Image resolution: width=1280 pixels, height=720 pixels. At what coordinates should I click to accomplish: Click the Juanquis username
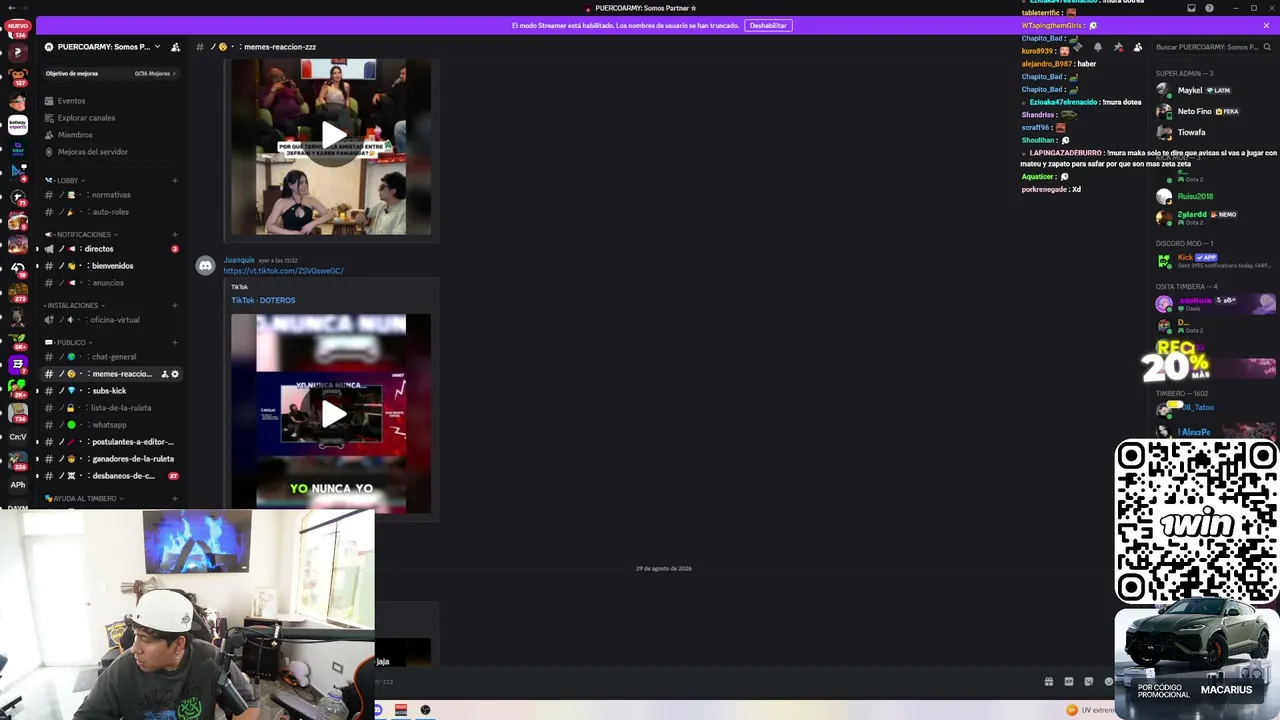239,260
